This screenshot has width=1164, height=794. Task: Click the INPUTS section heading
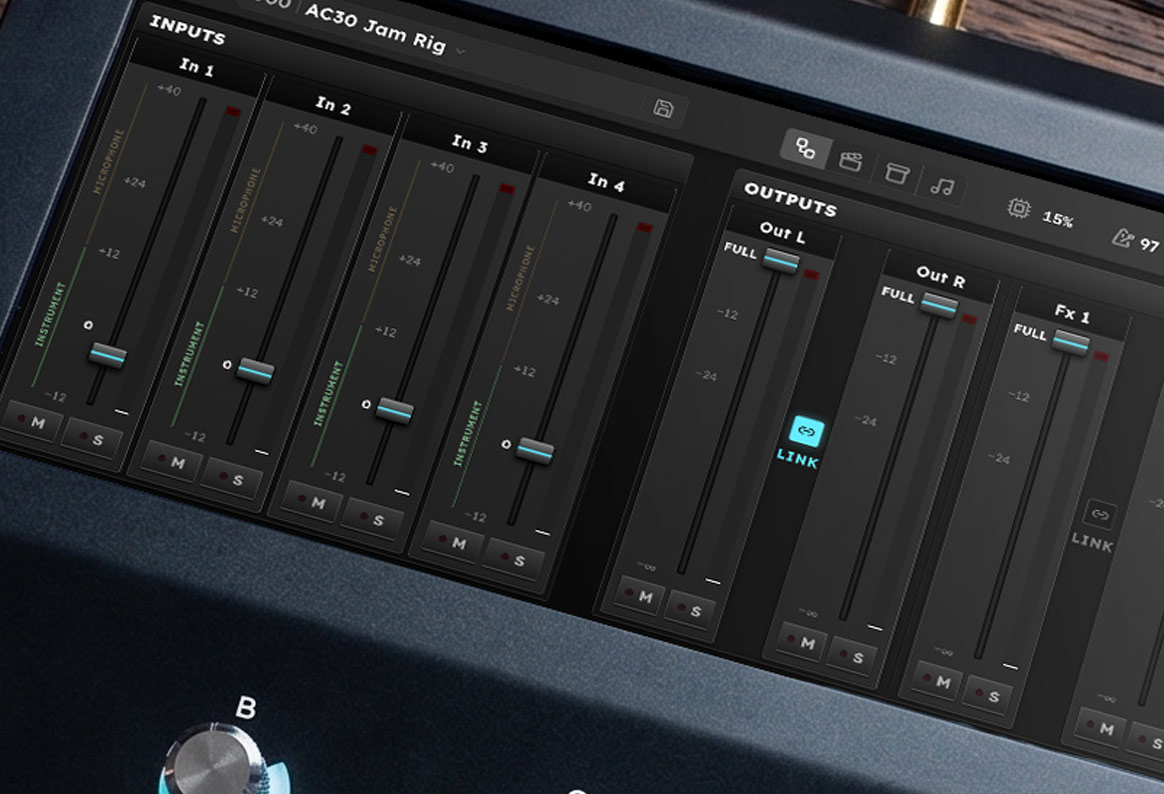(x=187, y=30)
